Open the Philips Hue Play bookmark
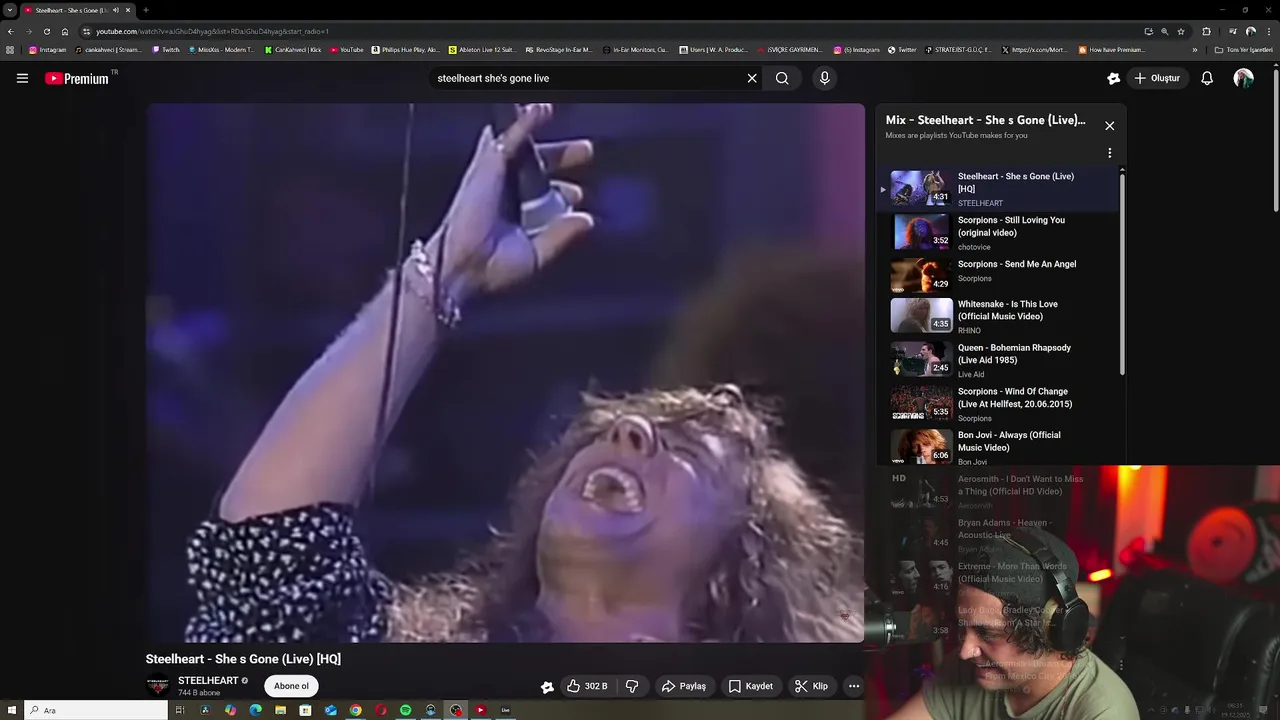 [406, 49]
